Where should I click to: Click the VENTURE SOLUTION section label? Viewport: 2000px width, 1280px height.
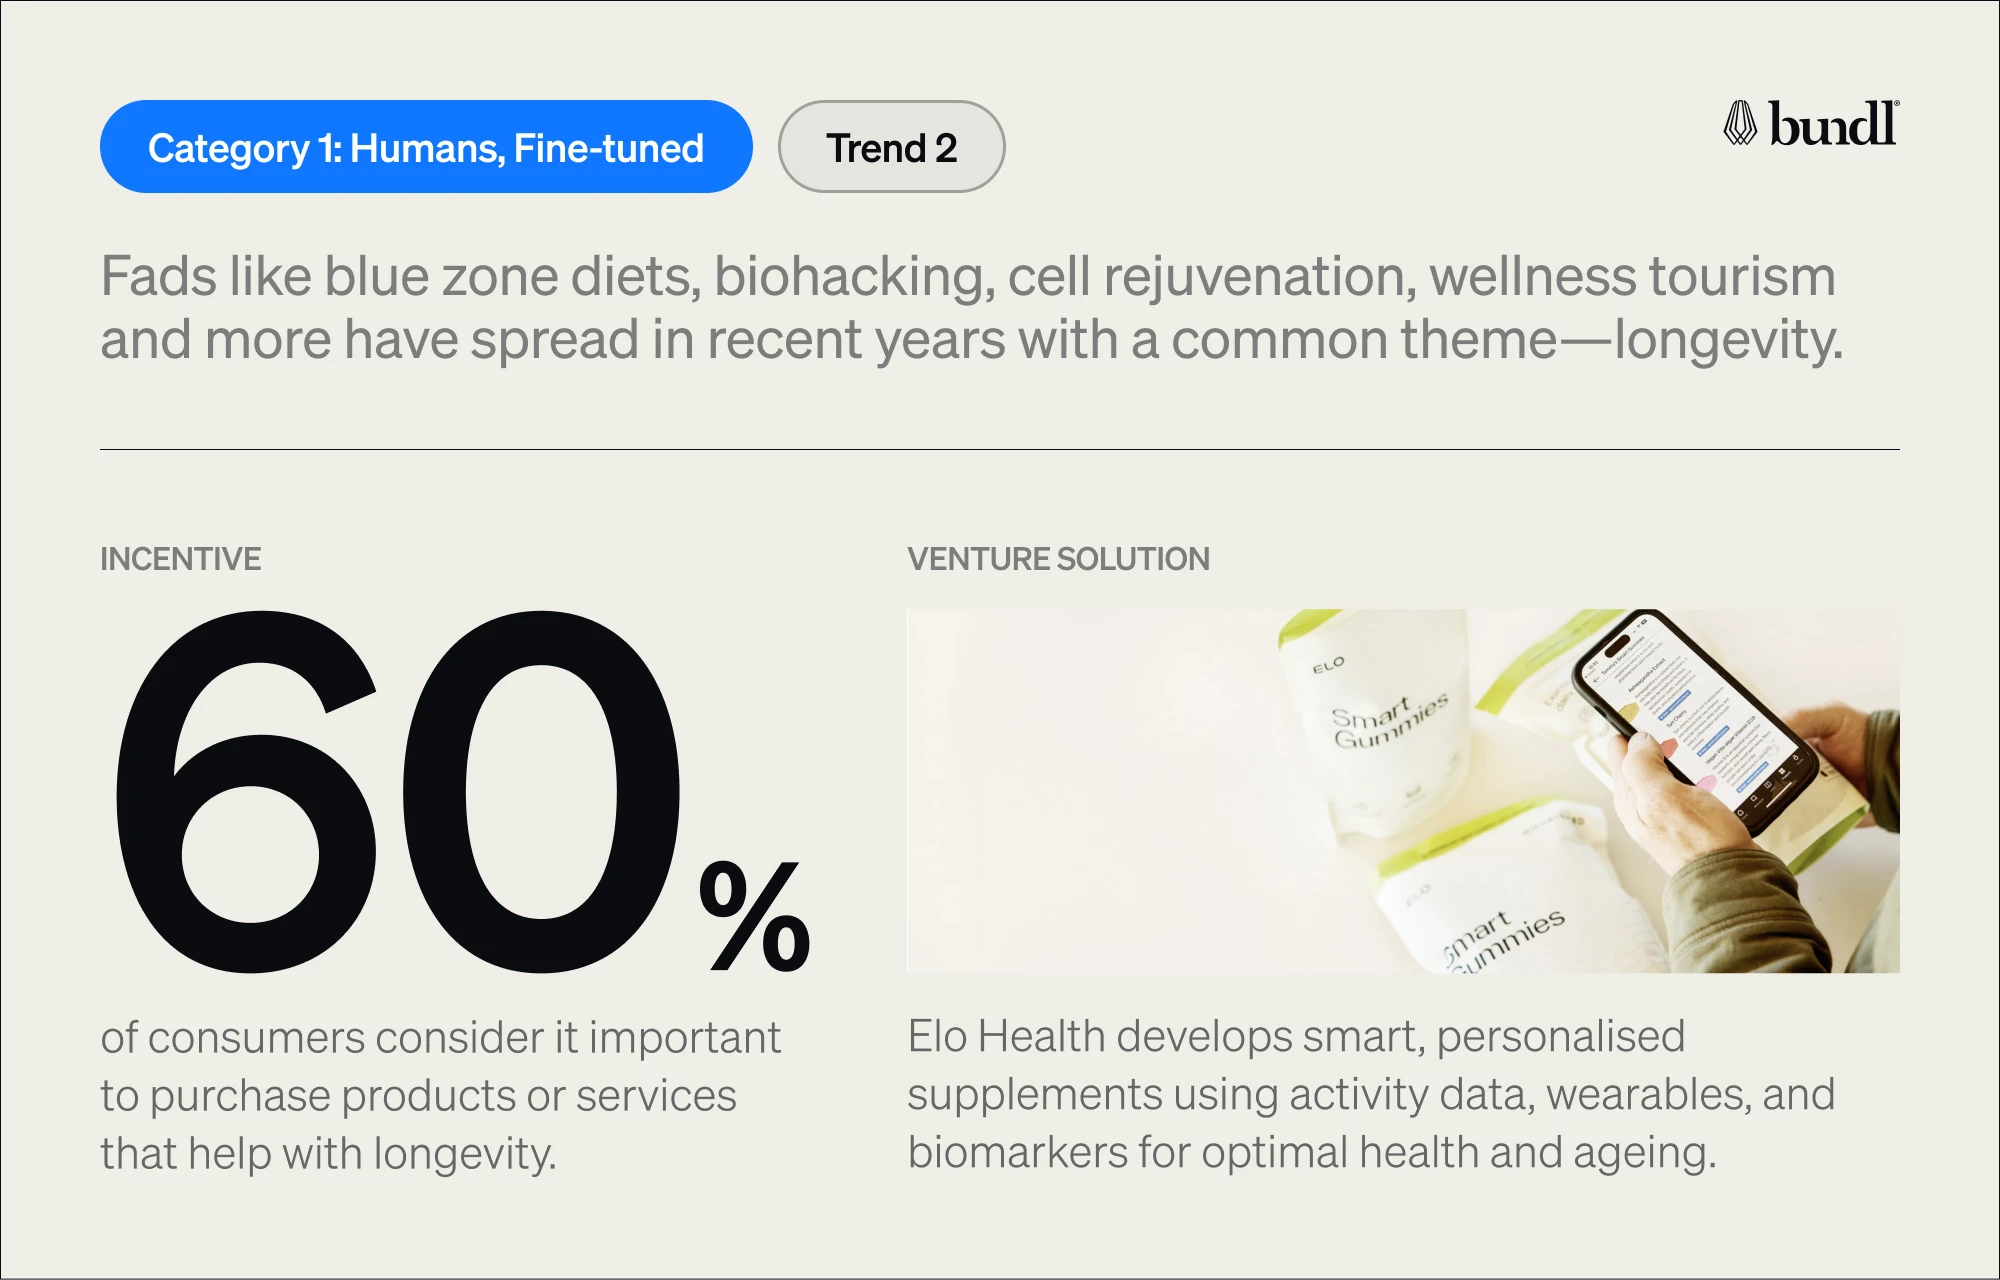click(1059, 559)
